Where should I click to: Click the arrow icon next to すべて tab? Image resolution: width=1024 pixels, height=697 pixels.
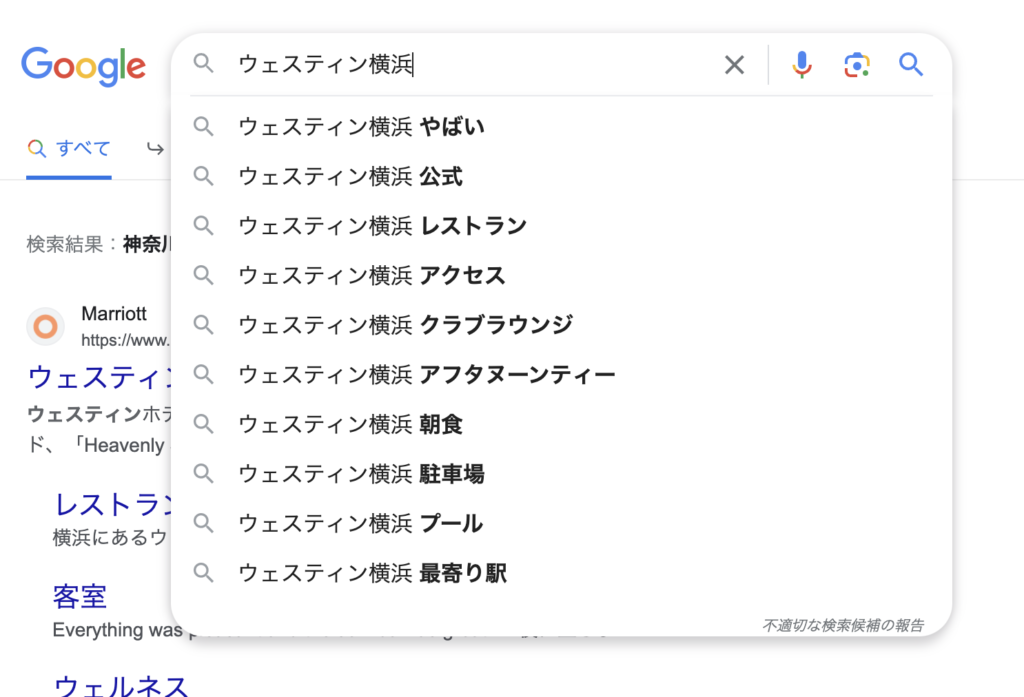coord(155,149)
